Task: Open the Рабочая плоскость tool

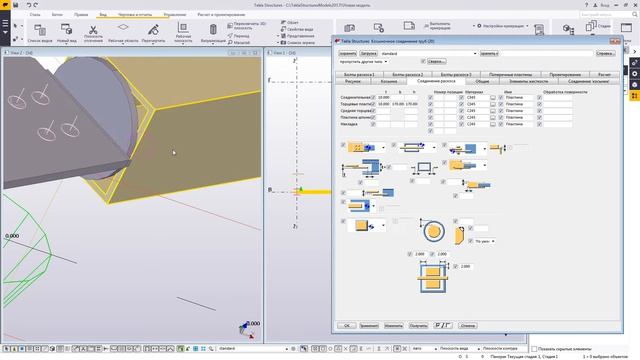Action: point(183,33)
